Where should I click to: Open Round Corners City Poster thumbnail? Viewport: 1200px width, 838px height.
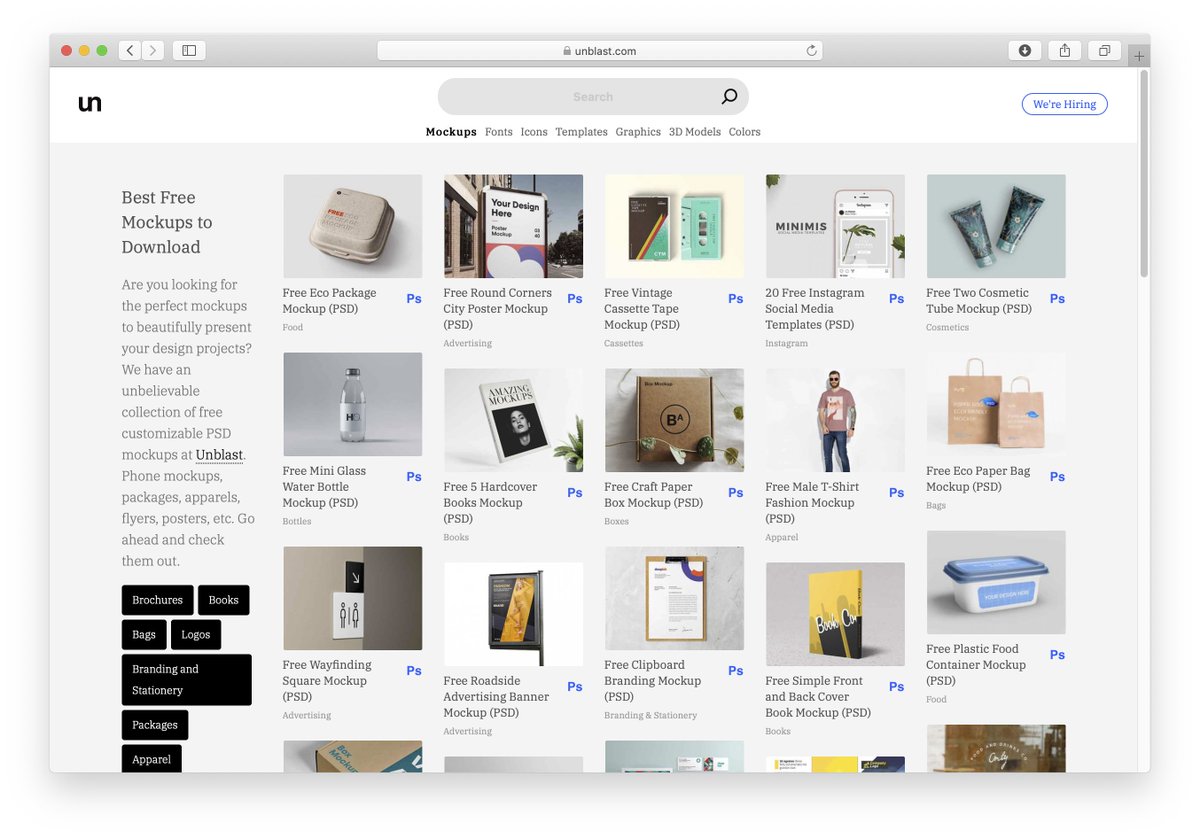pos(513,226)
